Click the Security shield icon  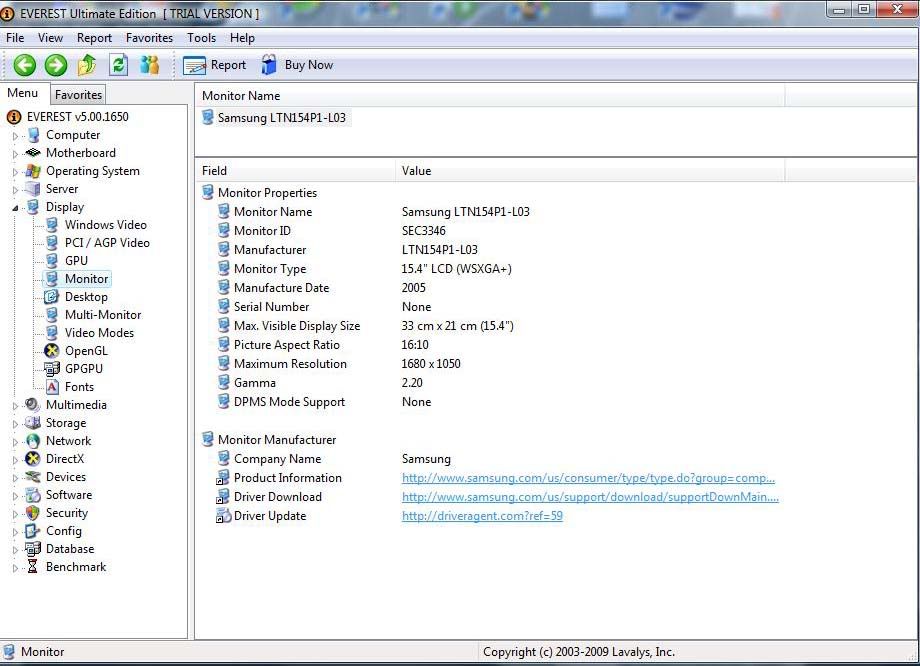coord(33,513)
